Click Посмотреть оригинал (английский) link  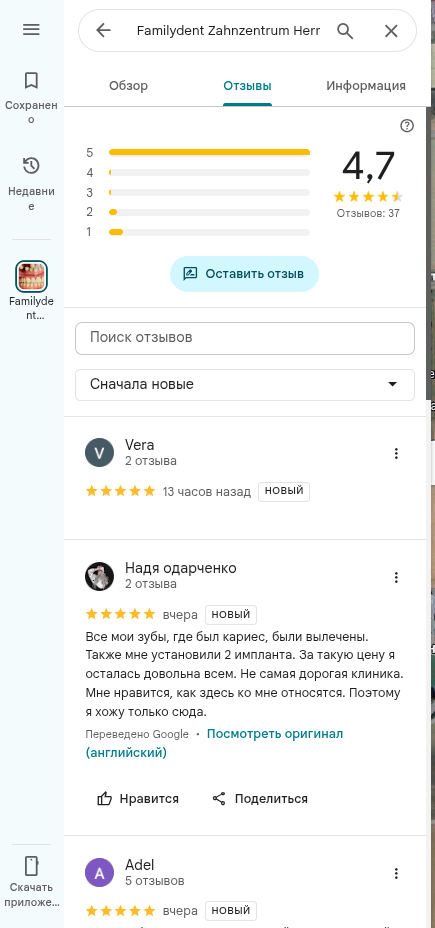[x=214, y=743]
